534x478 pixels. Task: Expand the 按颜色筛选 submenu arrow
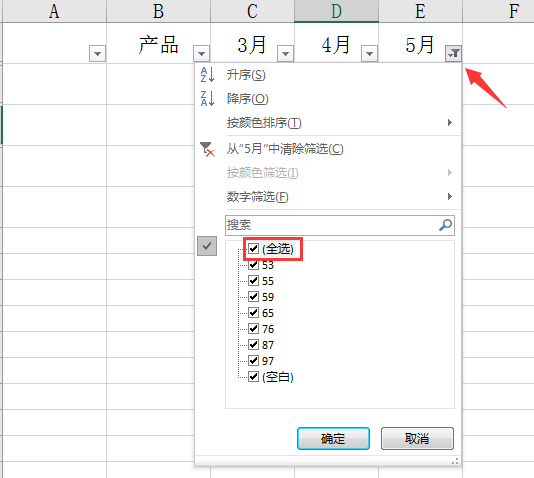point(450,173)
